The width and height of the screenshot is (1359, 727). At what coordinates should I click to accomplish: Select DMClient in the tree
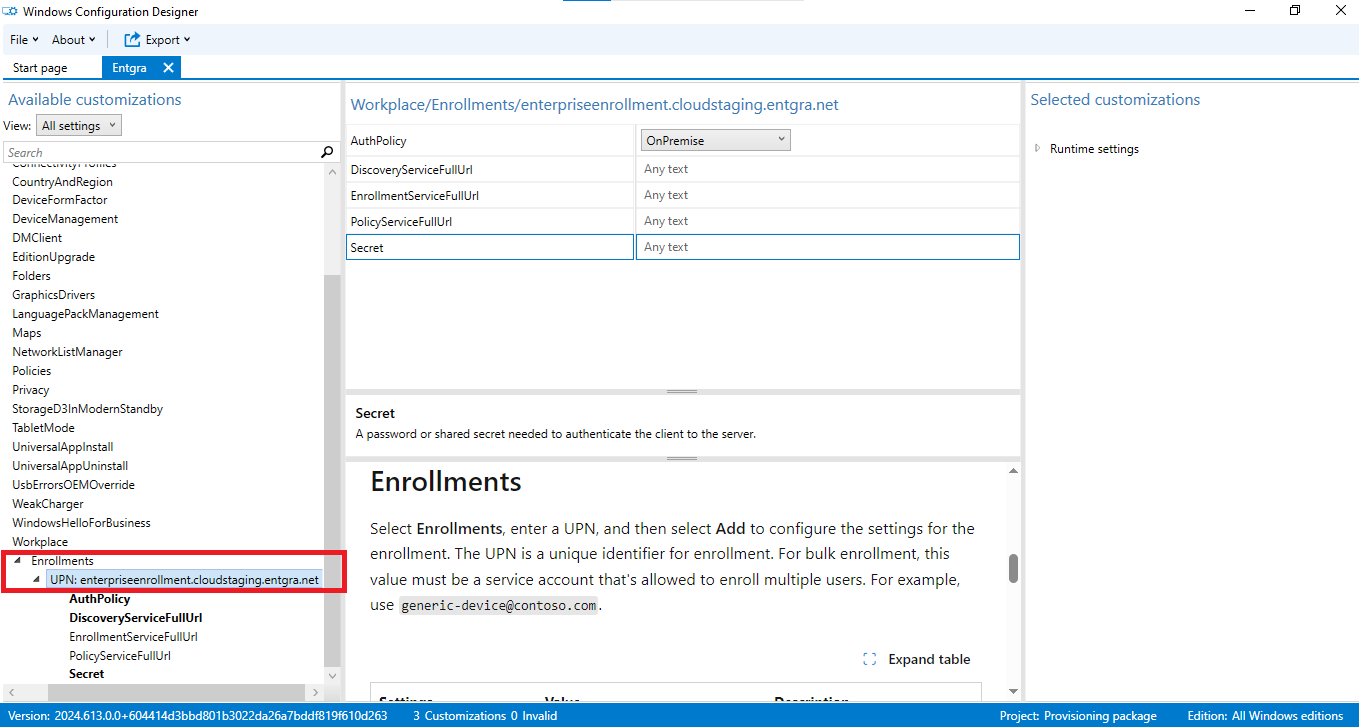37,238
